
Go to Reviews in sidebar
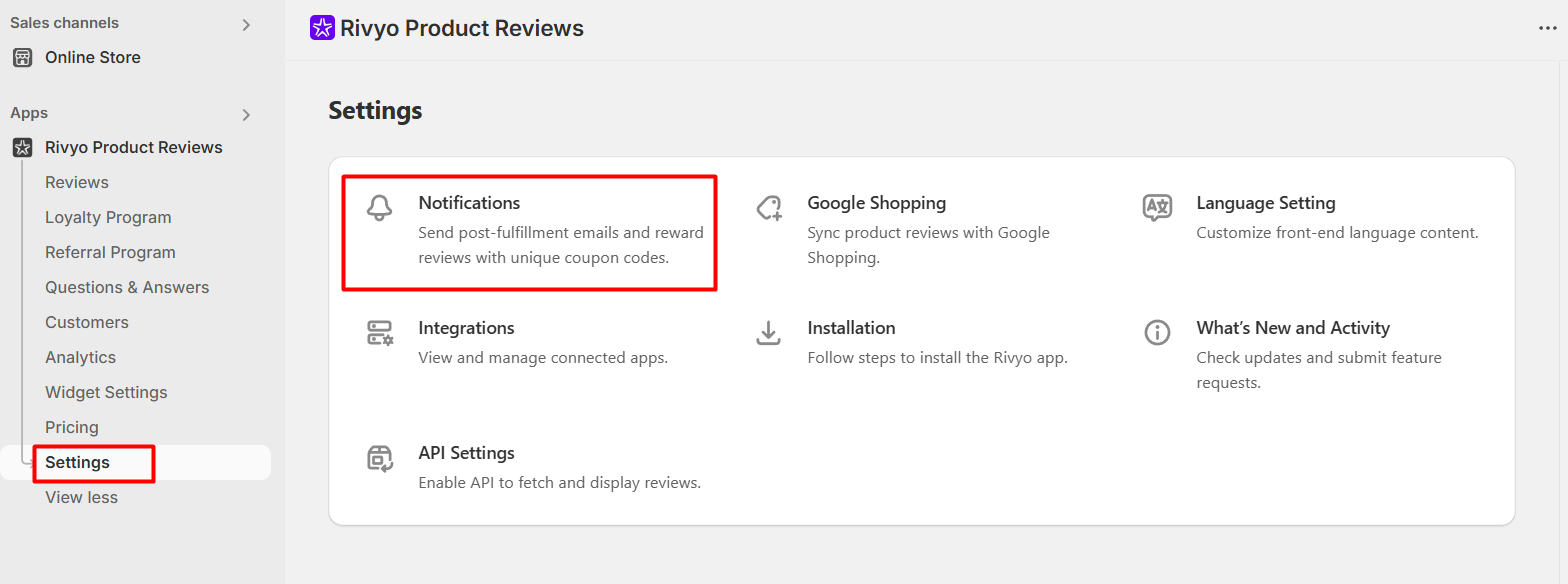[x=77, y=183]
